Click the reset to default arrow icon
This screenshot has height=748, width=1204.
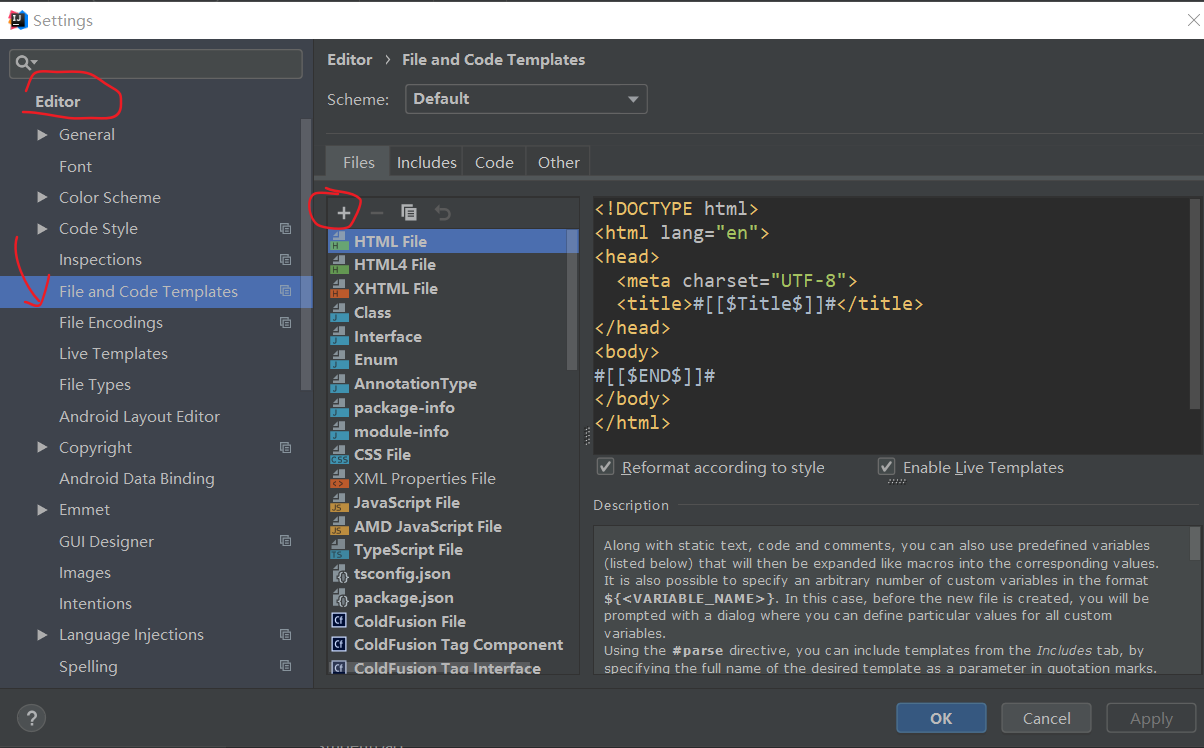tap(442, 213)
